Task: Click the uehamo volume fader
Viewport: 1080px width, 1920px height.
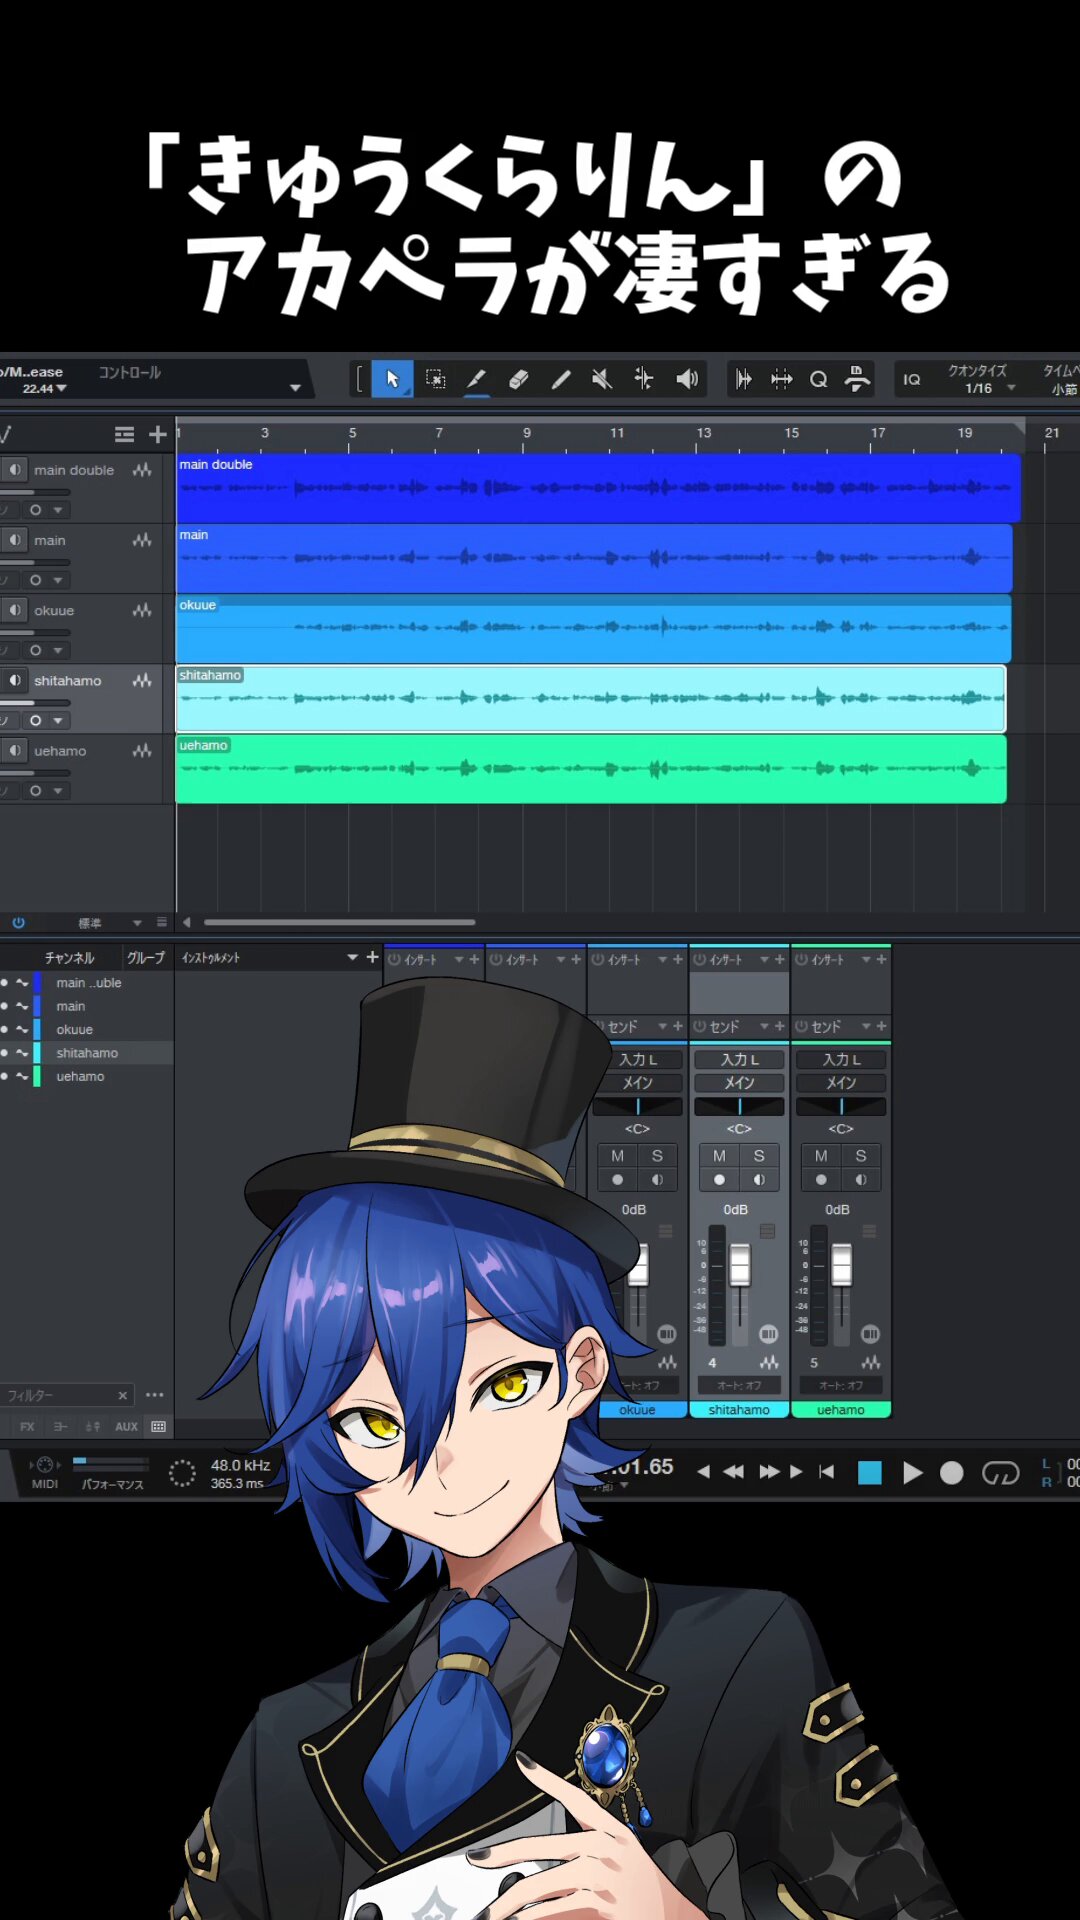Action: pos(842,1265)
